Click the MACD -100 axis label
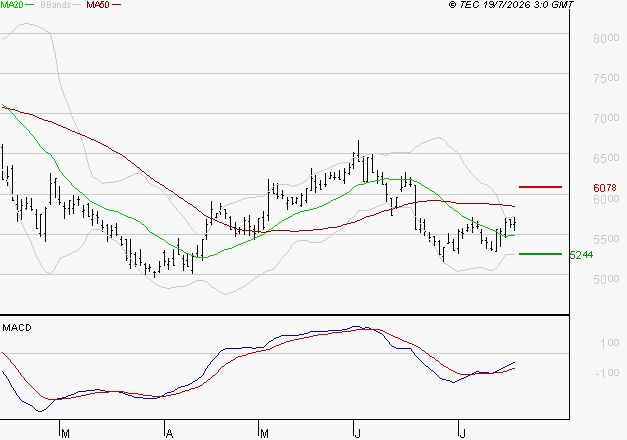Image resolution: width=627 pixels, height=440 pixels. click(x=607, y=373)
